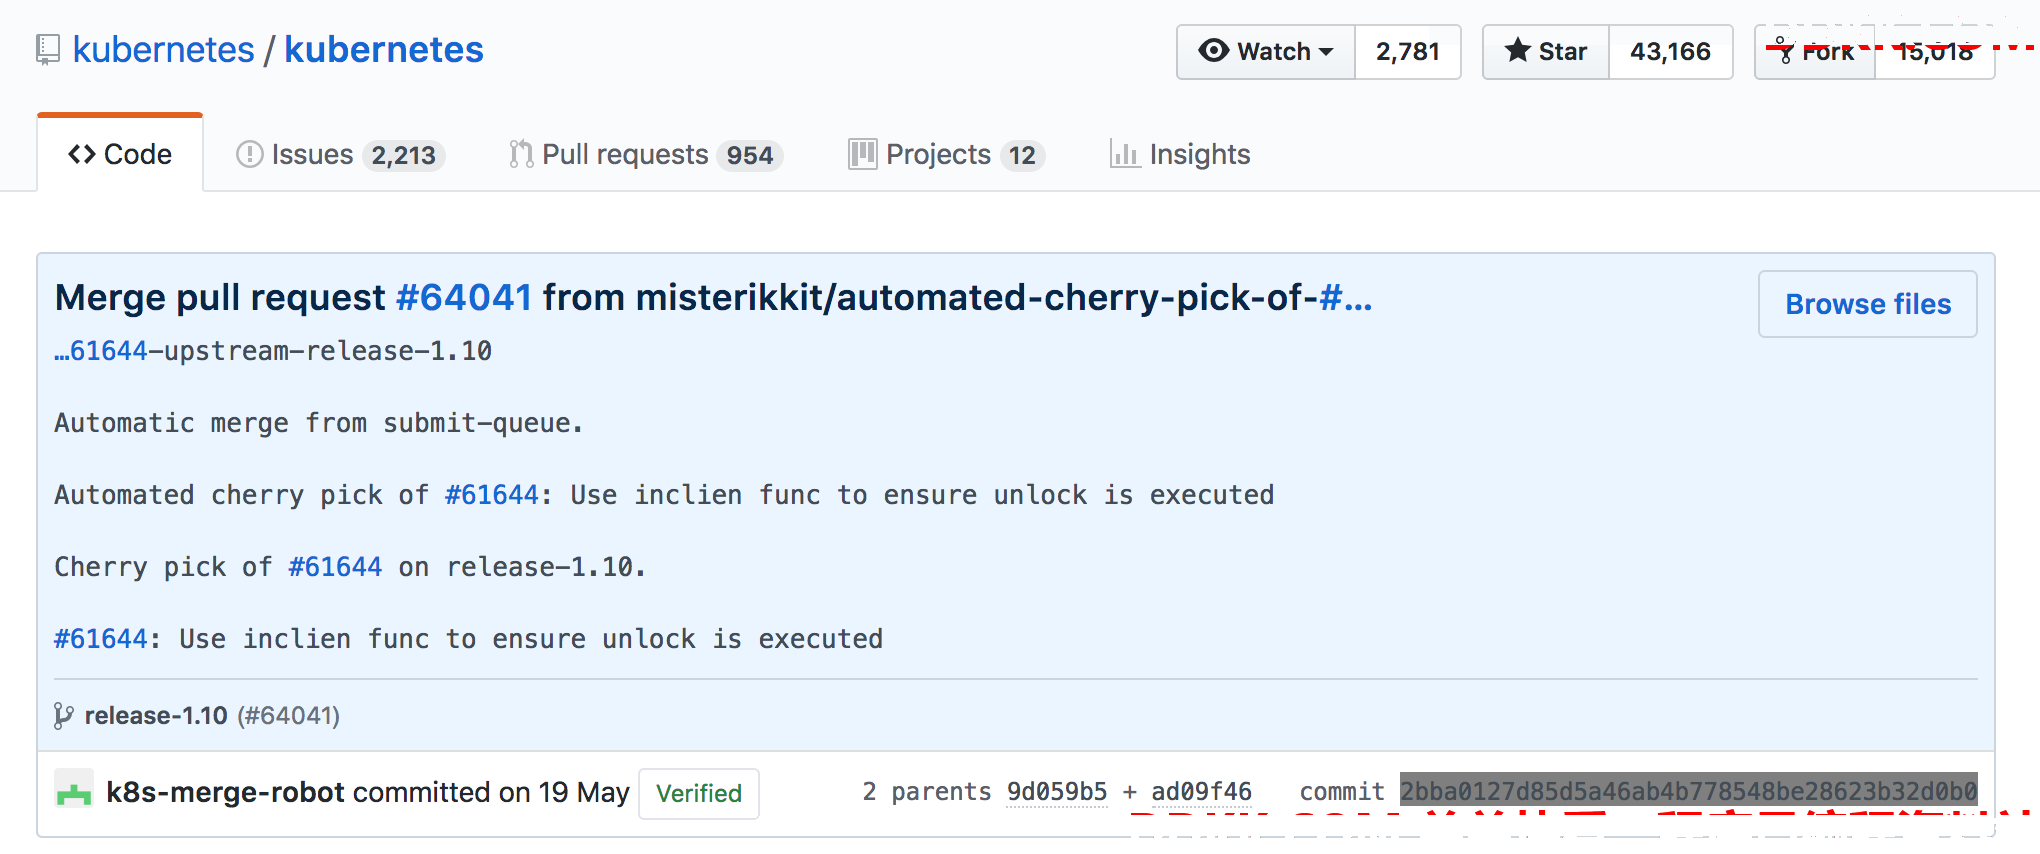Click the Issues exclamation circle icon

[249, 154]
